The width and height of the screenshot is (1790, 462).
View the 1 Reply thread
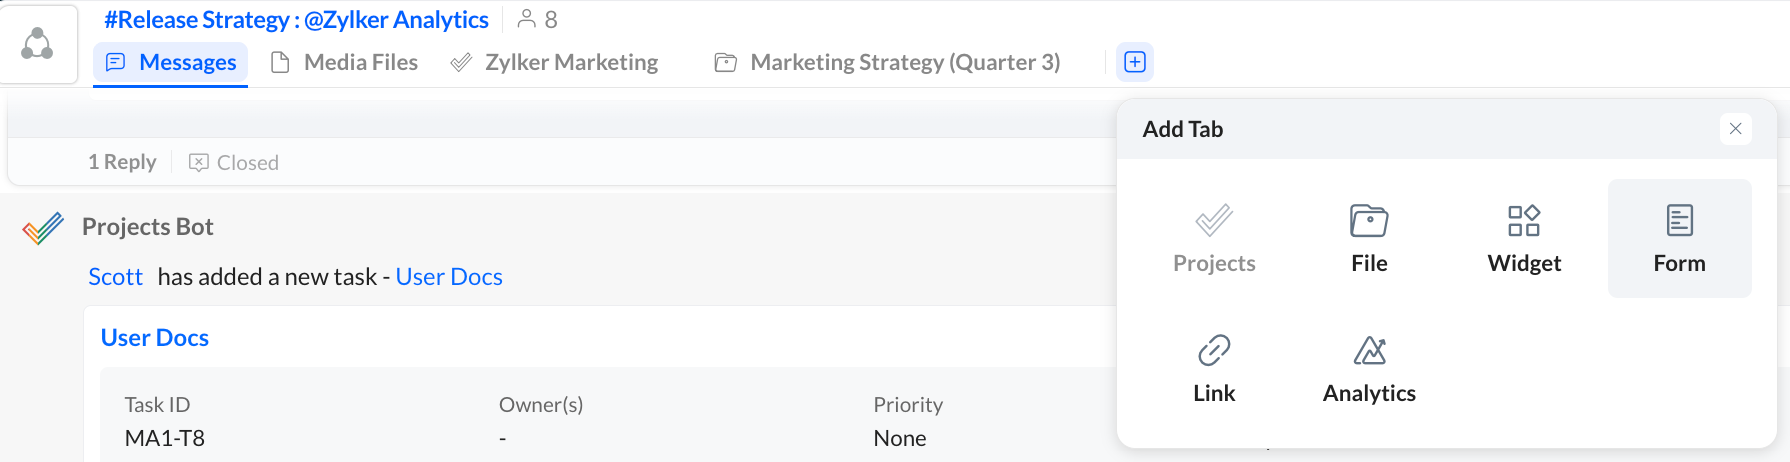122,162
